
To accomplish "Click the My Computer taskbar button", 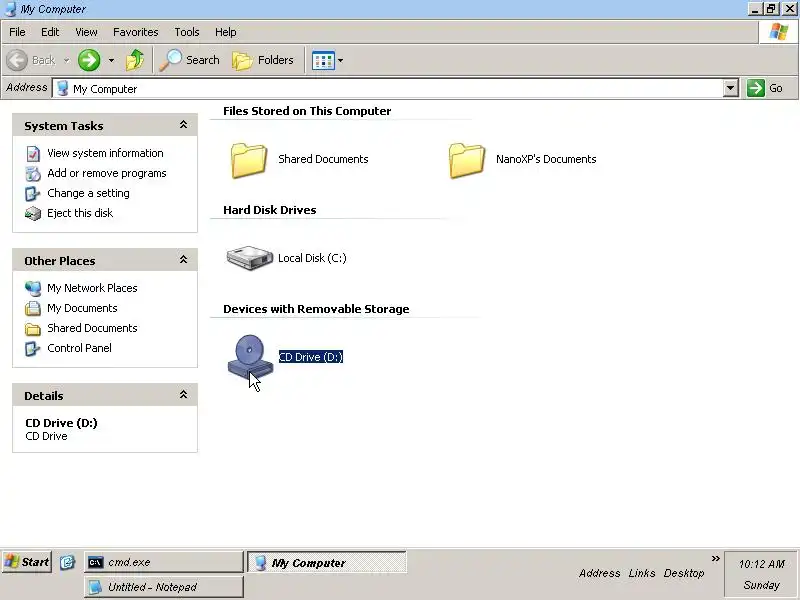I will [x=327, y=562].
